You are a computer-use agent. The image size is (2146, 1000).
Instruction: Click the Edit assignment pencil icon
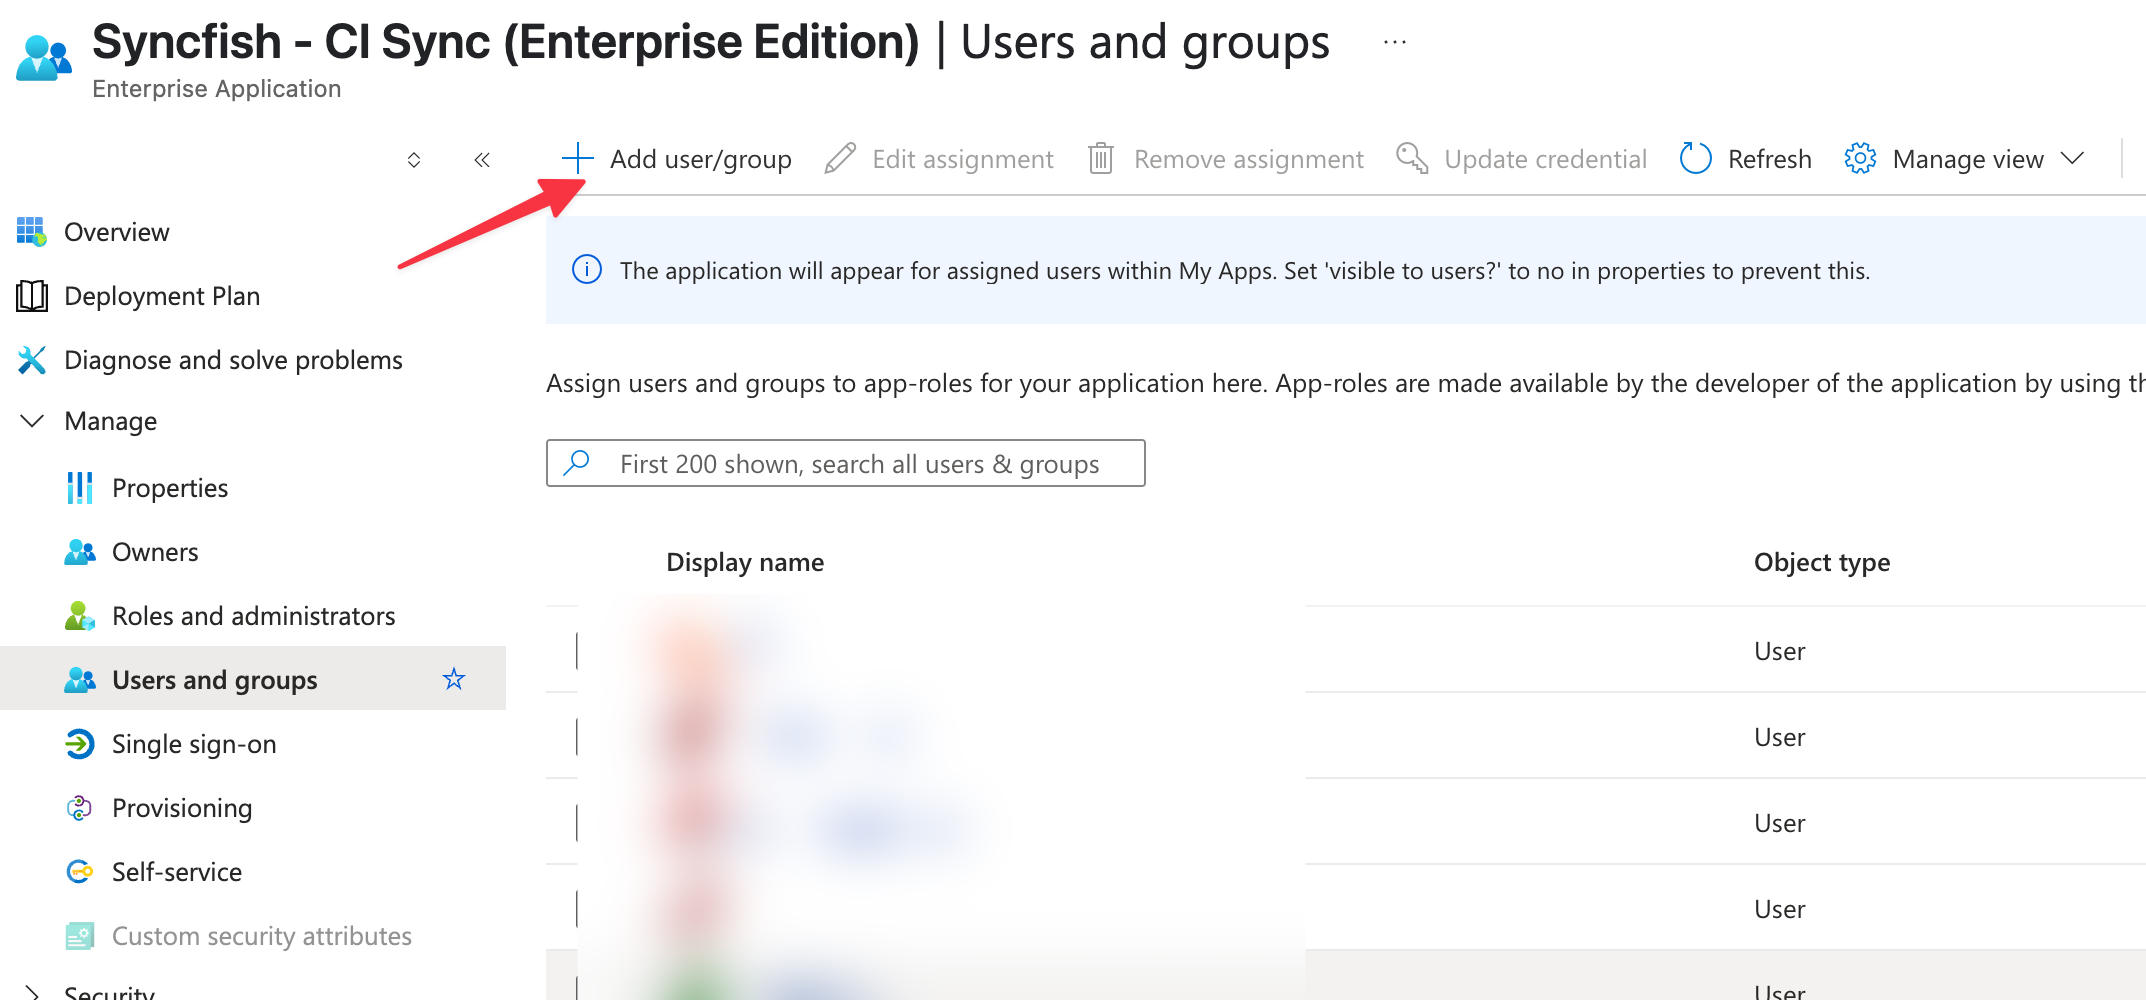pos(840,158)
